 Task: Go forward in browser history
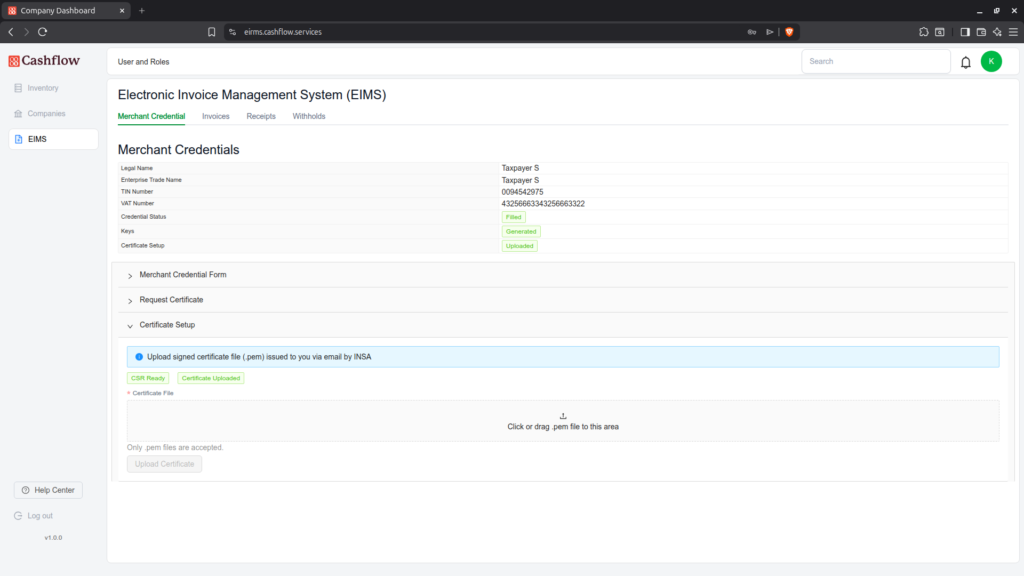[26, 32]
